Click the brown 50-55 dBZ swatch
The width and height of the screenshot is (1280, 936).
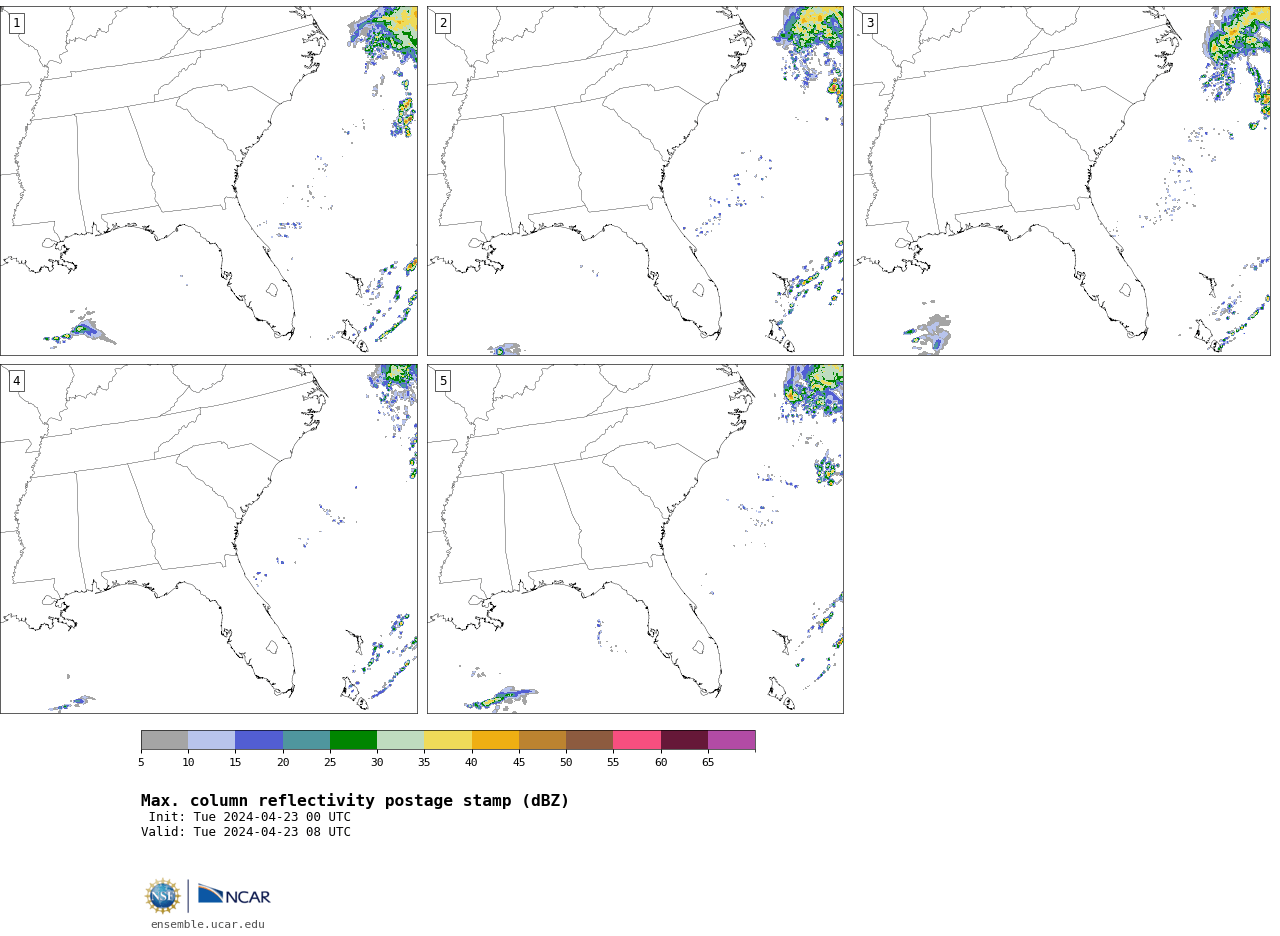(590, 740)
